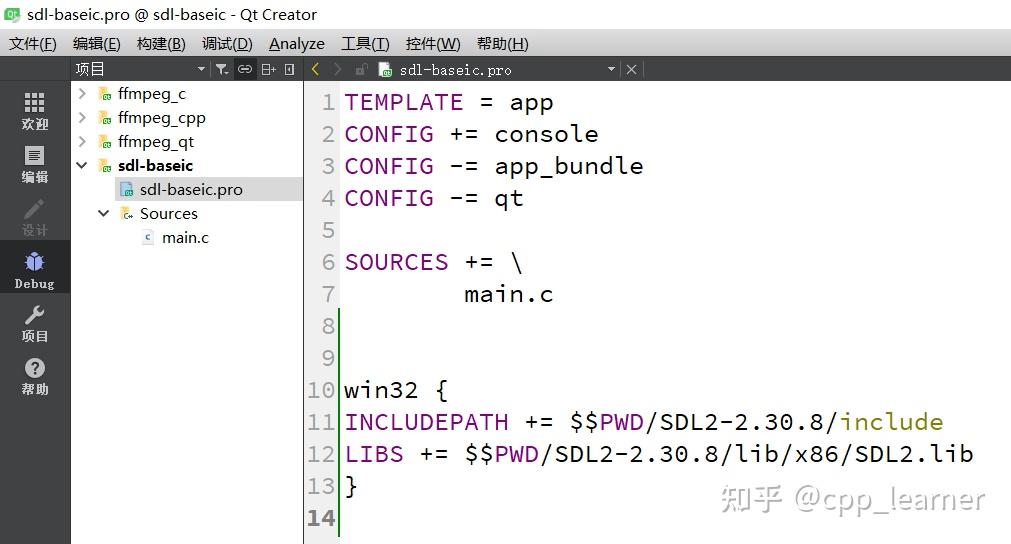Click the sdl-baseic.pro file icon in editor toolbar
Viewport: 1011px width, 544px height.
385,70
